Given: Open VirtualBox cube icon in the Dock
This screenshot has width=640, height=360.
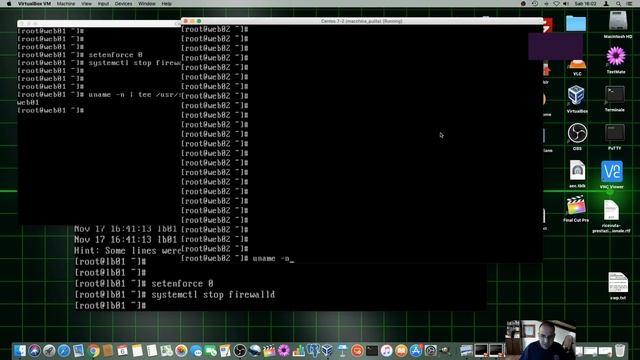Looking at the screenshot, I should click(327, 351).
